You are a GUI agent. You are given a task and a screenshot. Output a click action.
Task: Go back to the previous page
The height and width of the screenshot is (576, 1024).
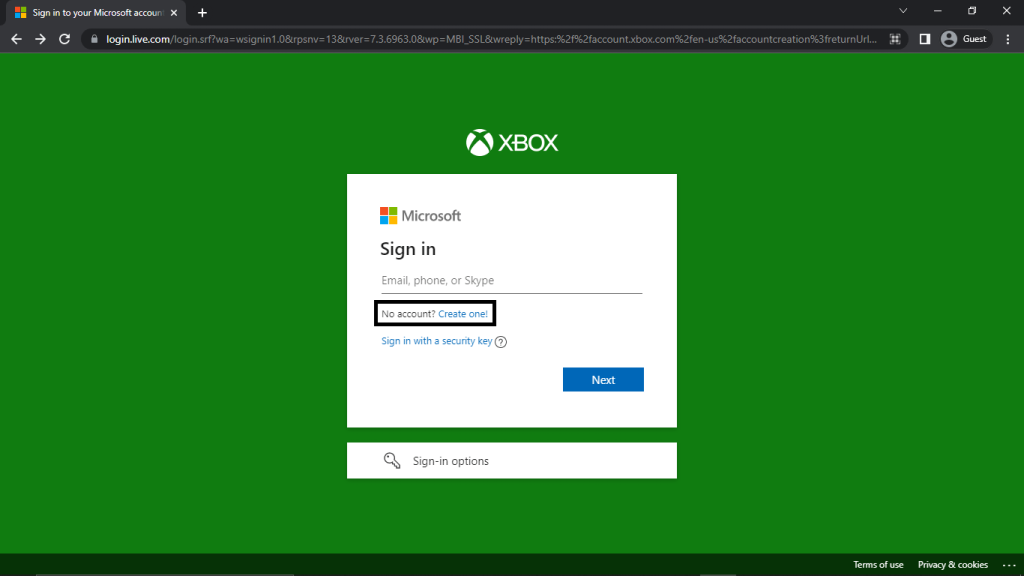click(16, 39)
